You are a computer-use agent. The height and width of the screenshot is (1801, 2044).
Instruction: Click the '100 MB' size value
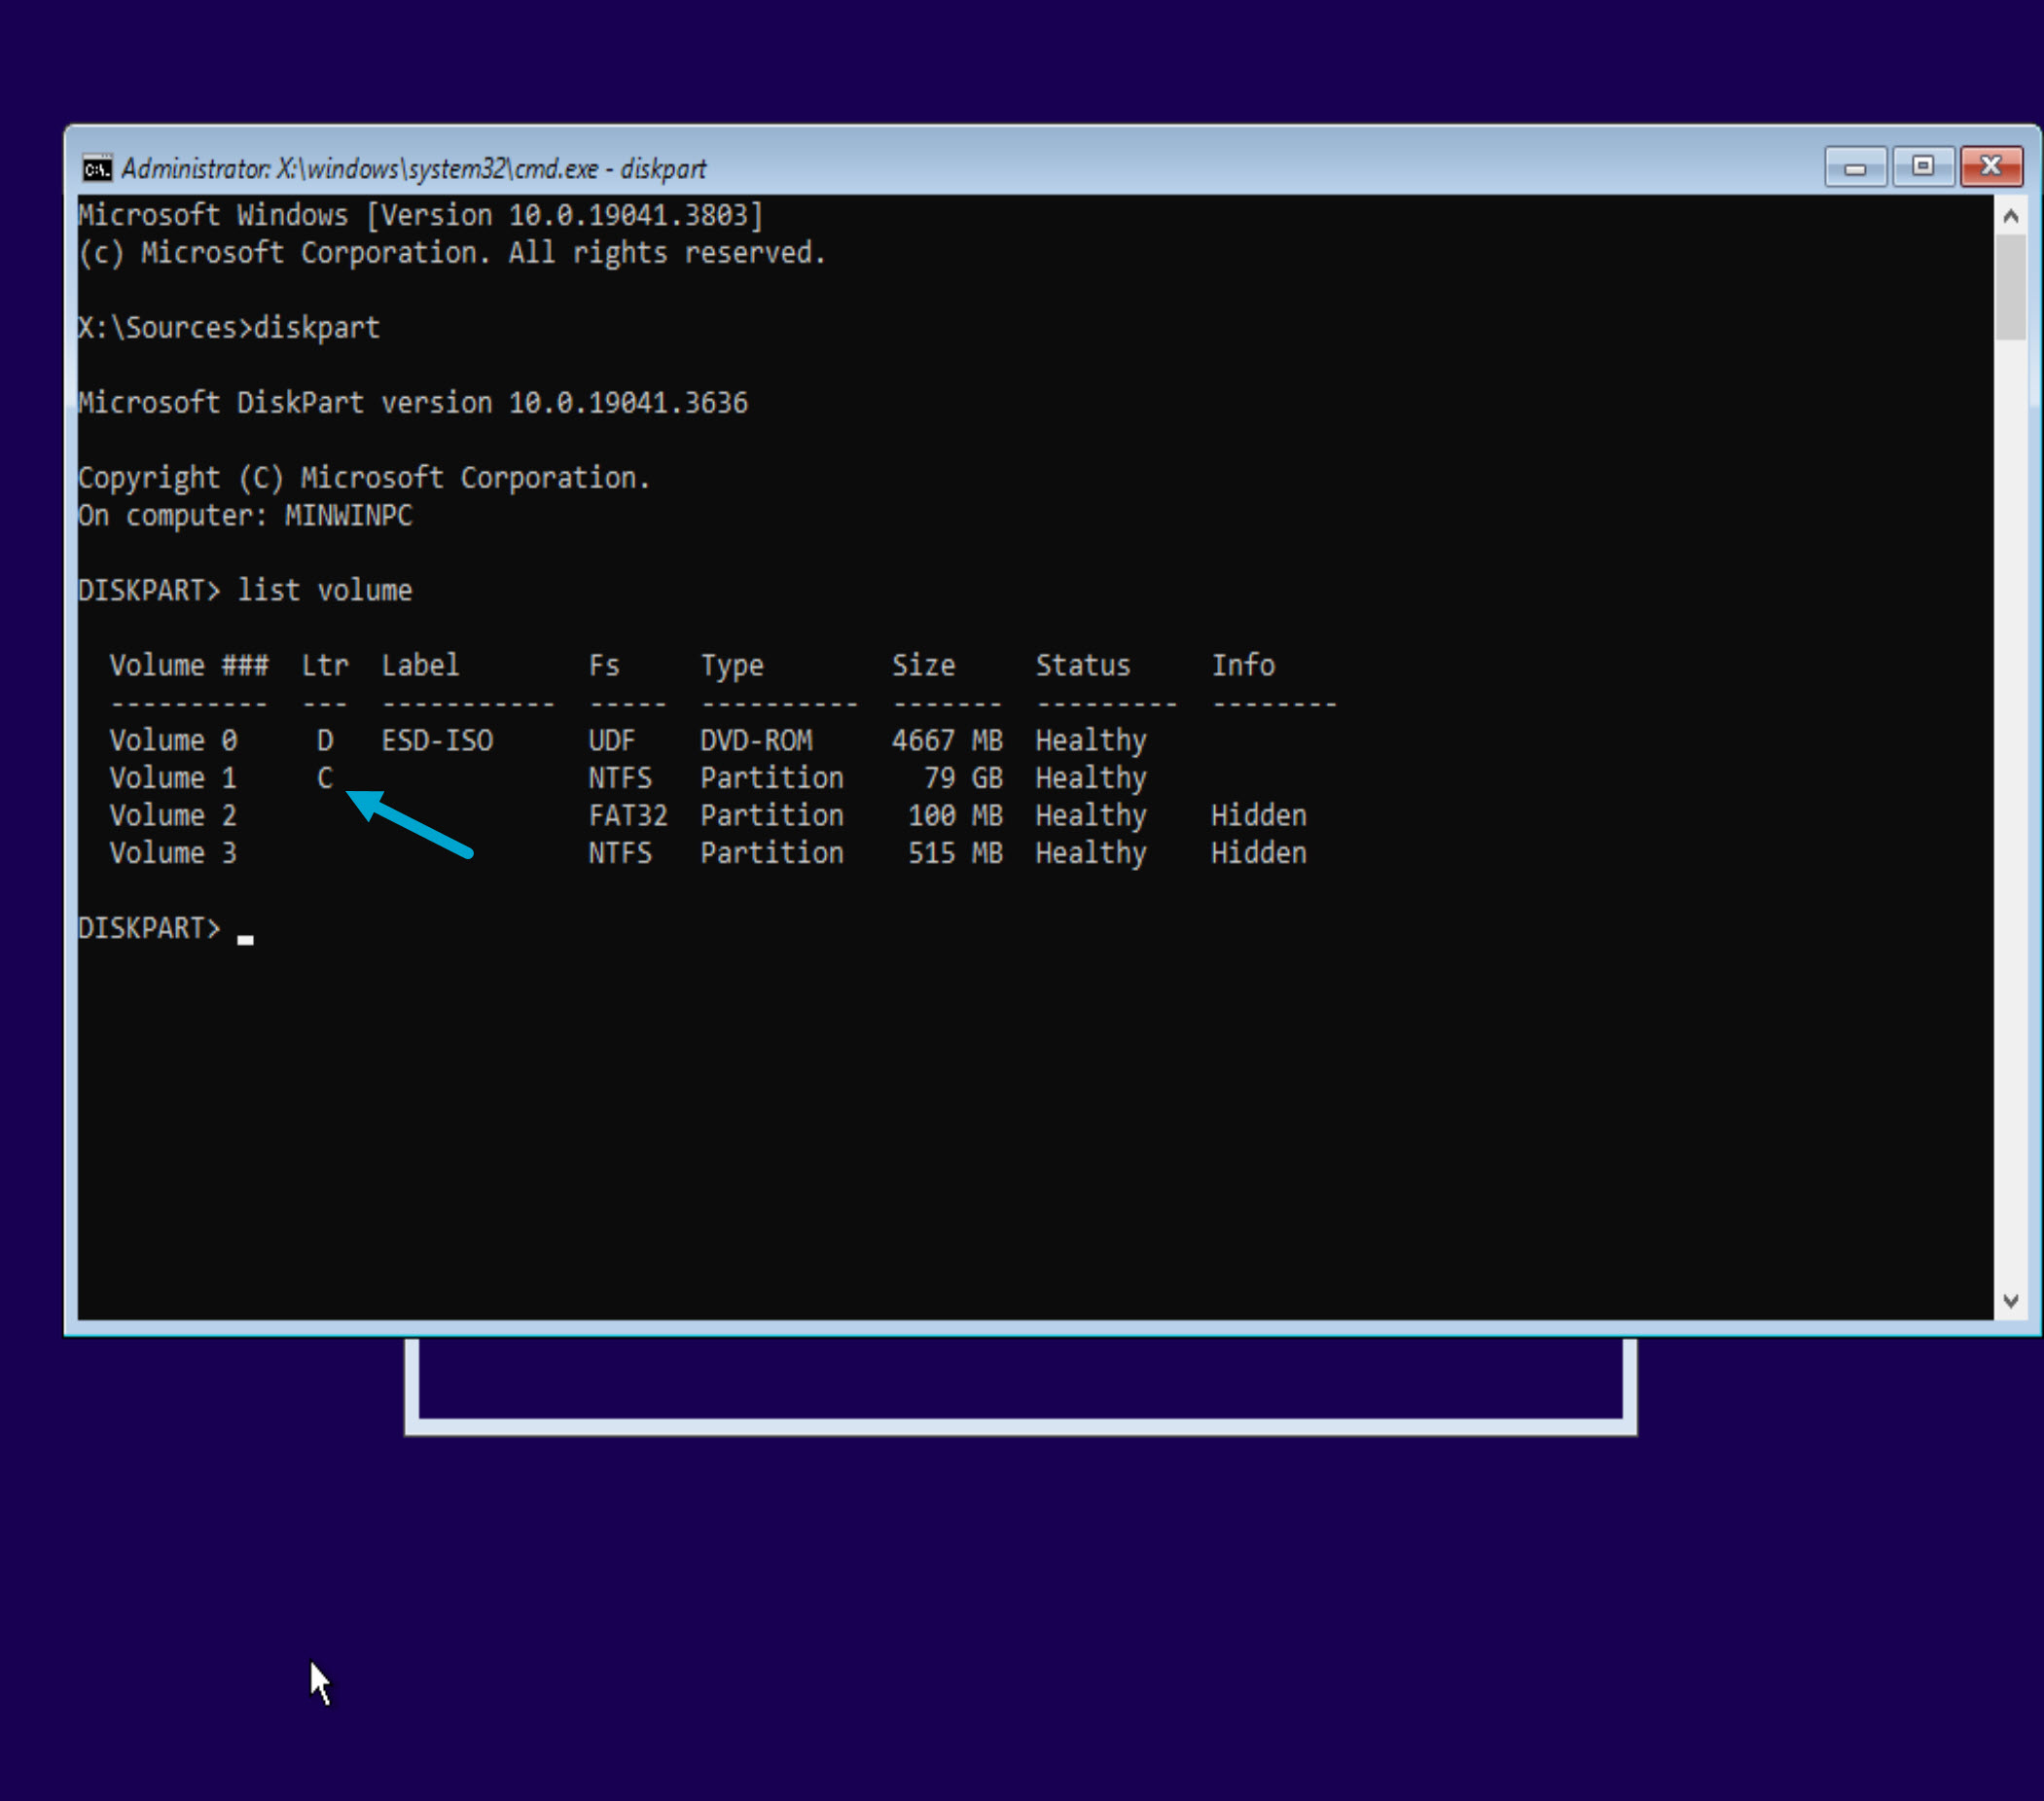[x=955, y=816]
